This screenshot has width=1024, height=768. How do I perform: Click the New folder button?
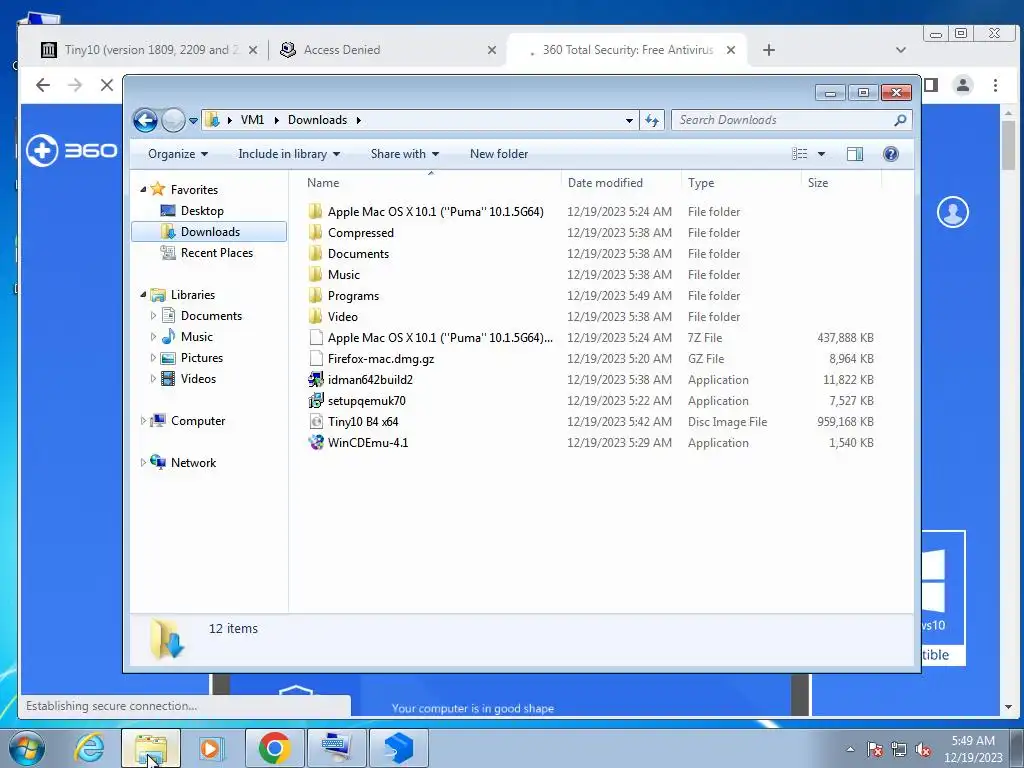click(499, 154)
